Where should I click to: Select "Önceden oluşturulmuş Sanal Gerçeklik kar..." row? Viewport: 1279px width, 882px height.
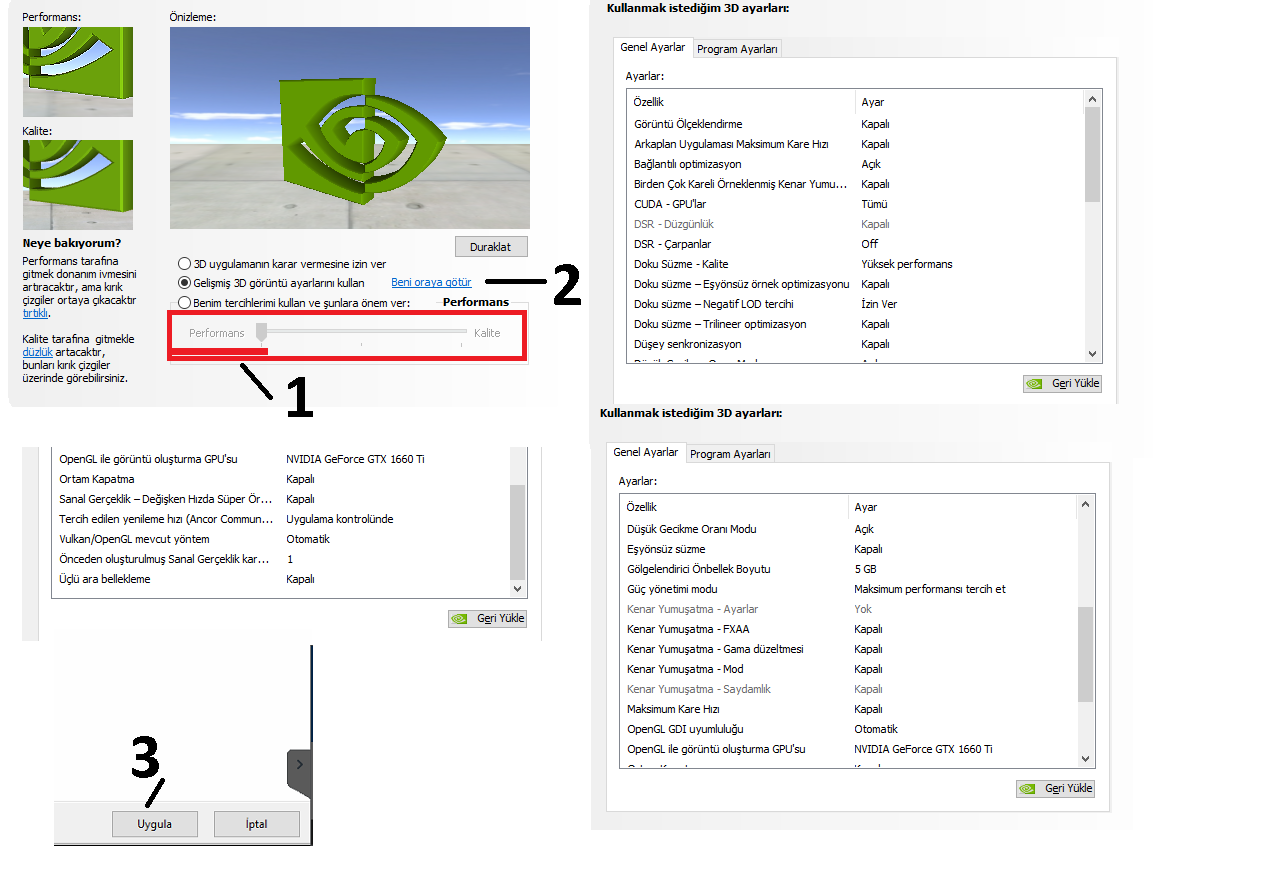point(280,559)
